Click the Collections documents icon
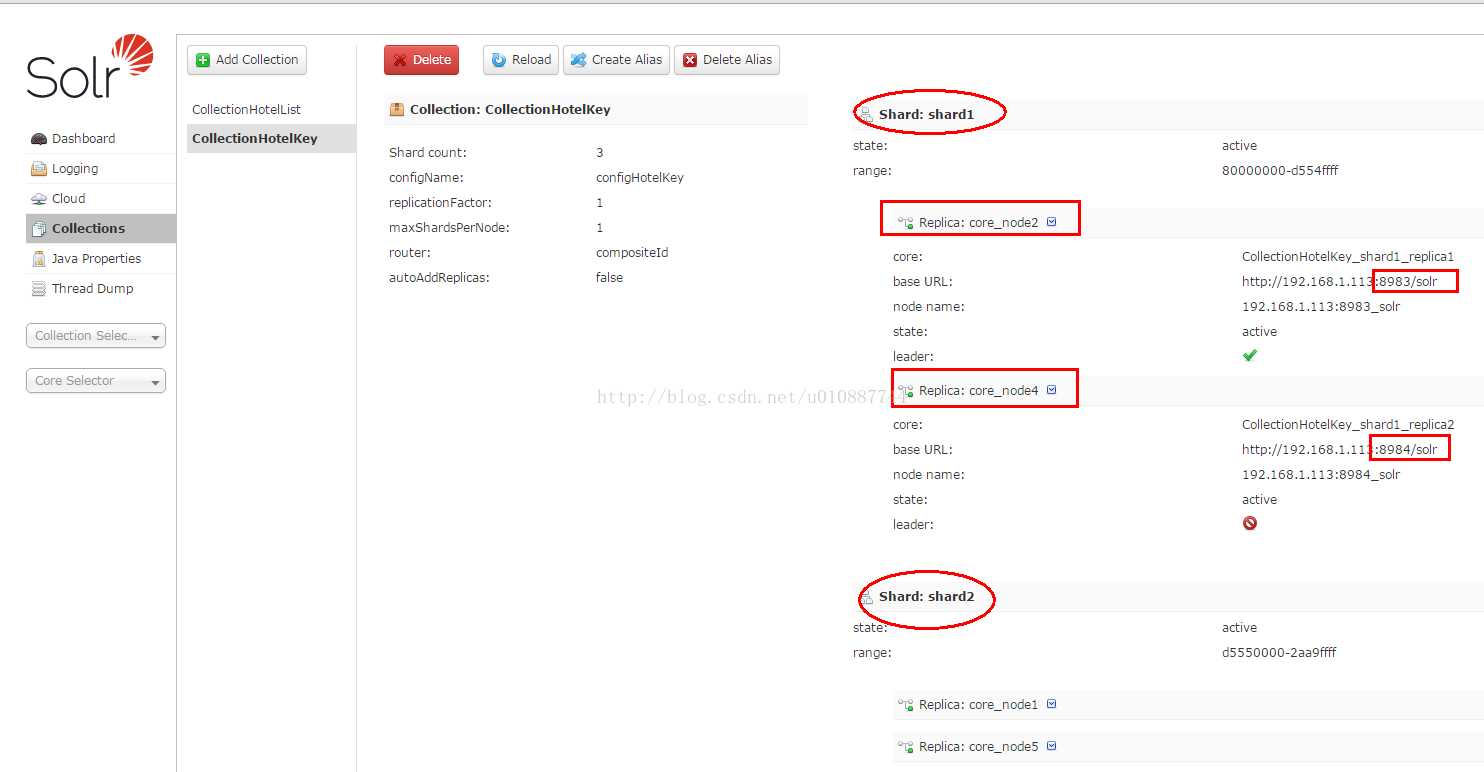The height and width of the screenshot is (772, 1484). coord(39,229)
